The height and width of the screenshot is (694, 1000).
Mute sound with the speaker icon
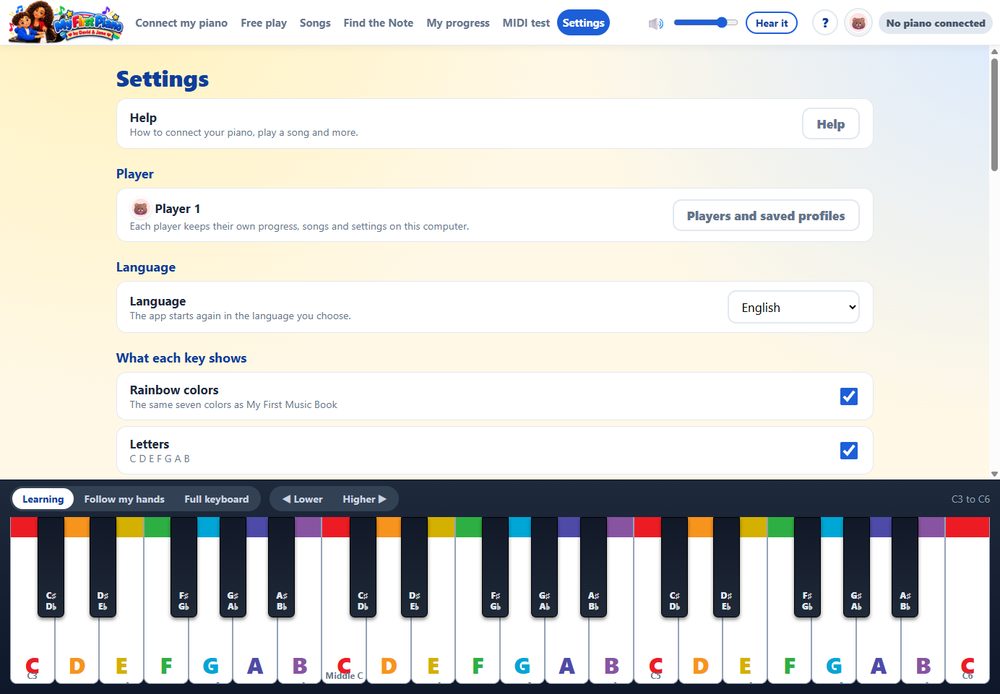656,24
